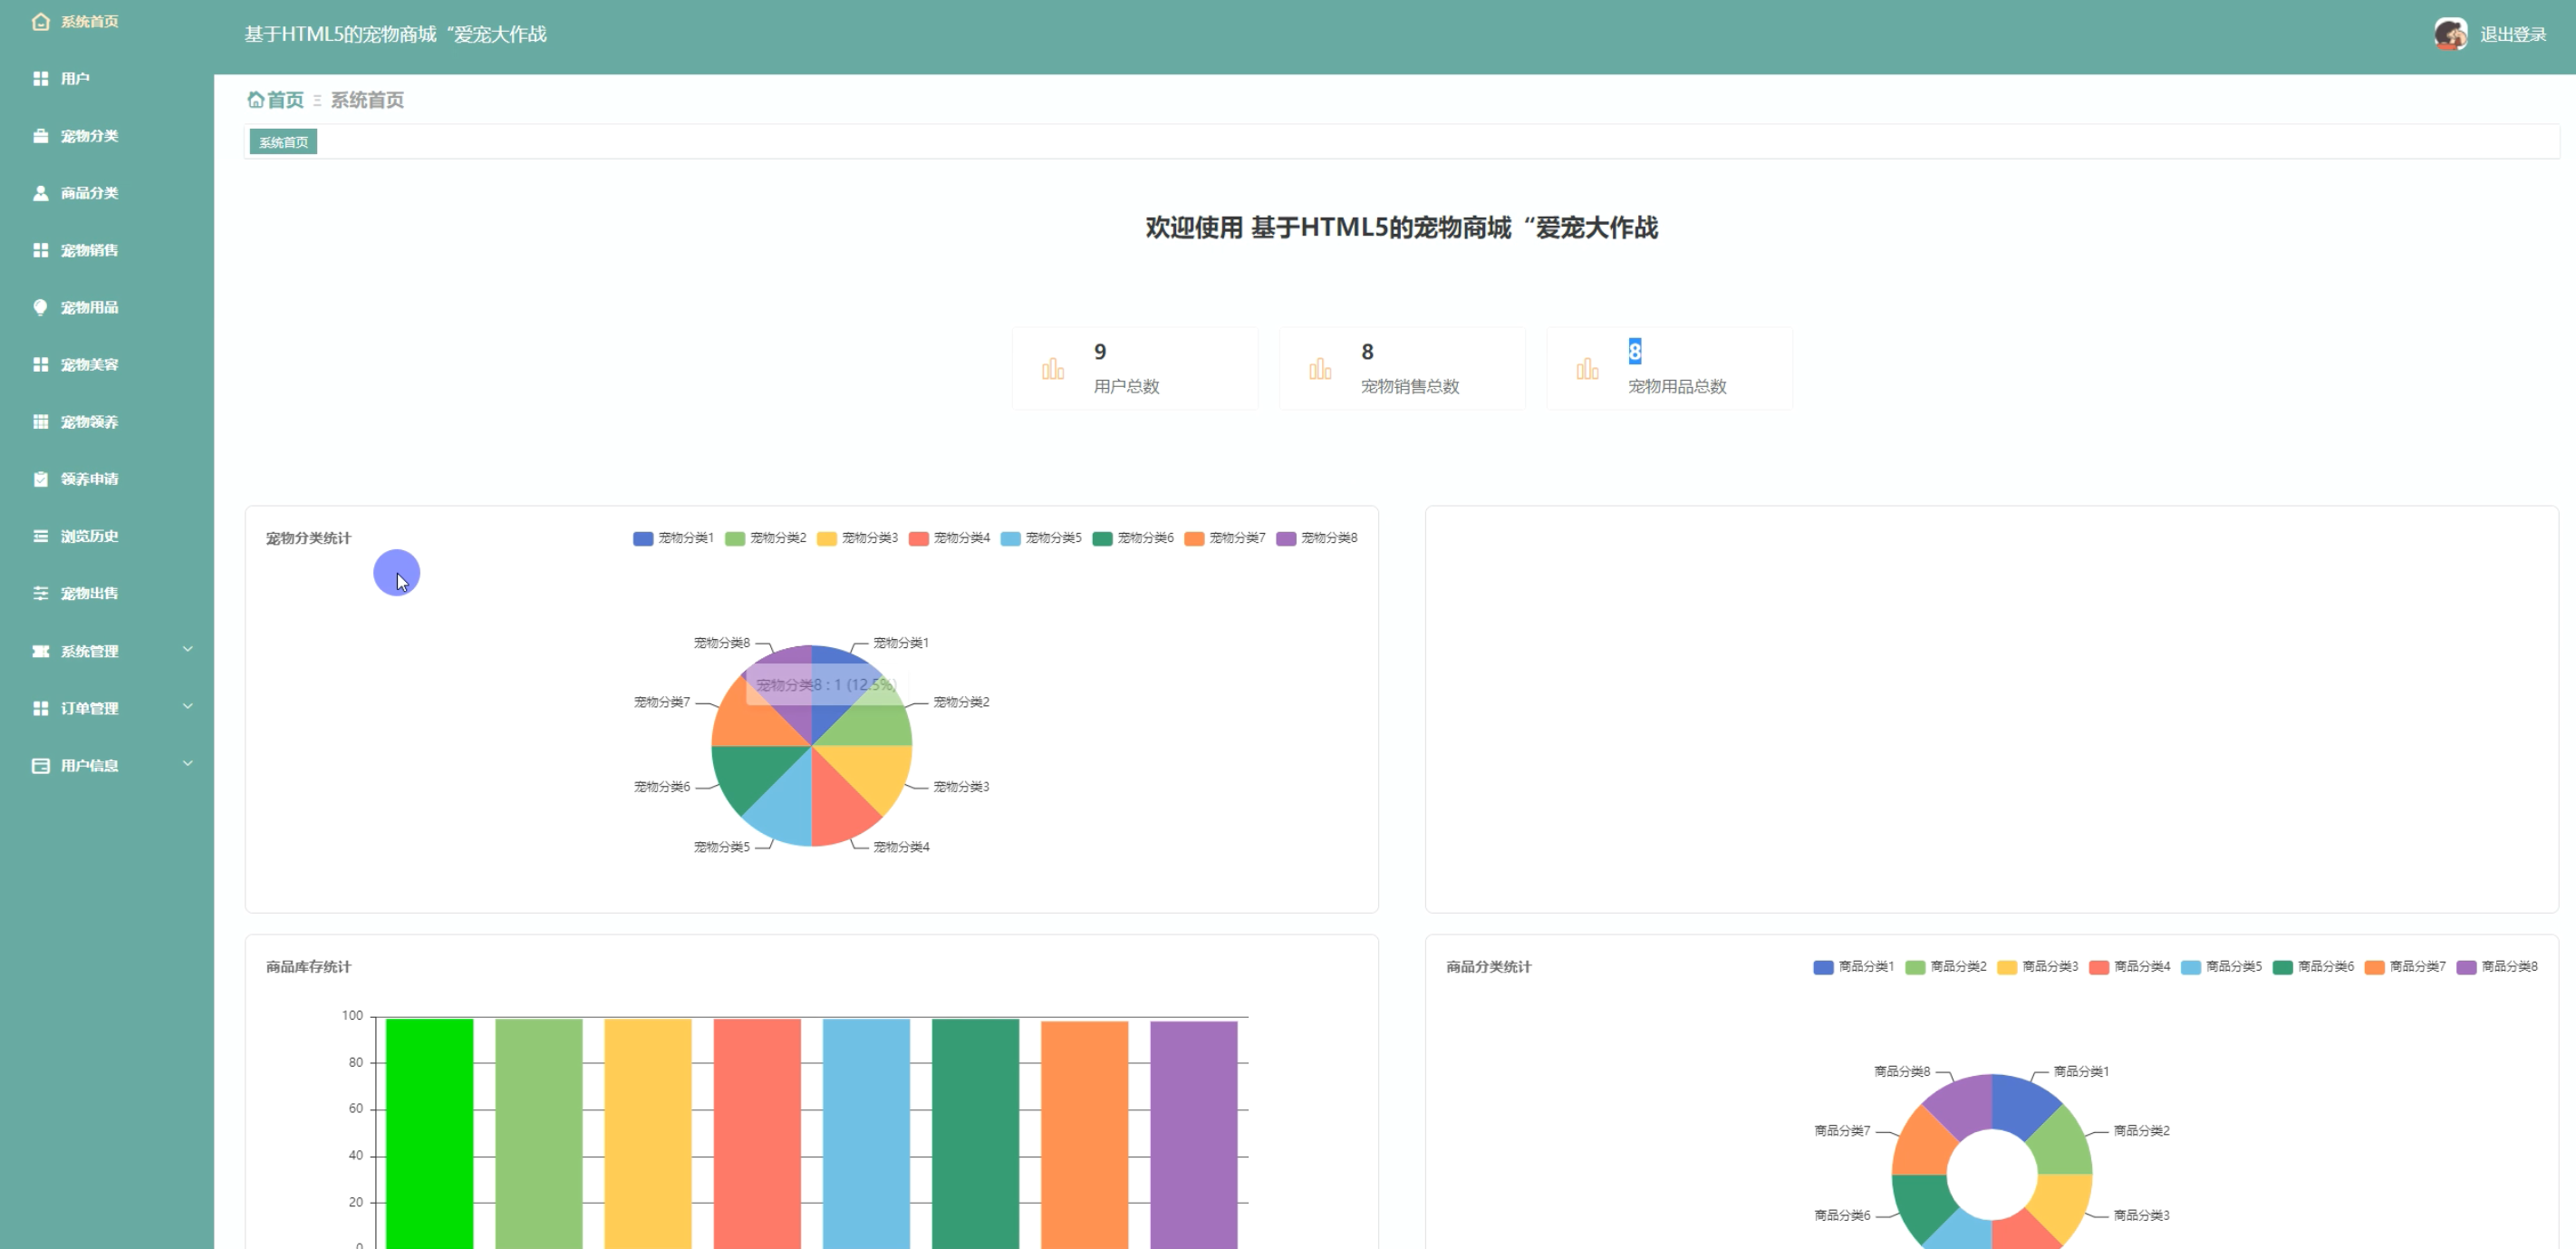Viewport: 2576px width, 1249px height.
Task: Click the 商品分类6 dark green legend swatch
Action: pos(2283,967)
